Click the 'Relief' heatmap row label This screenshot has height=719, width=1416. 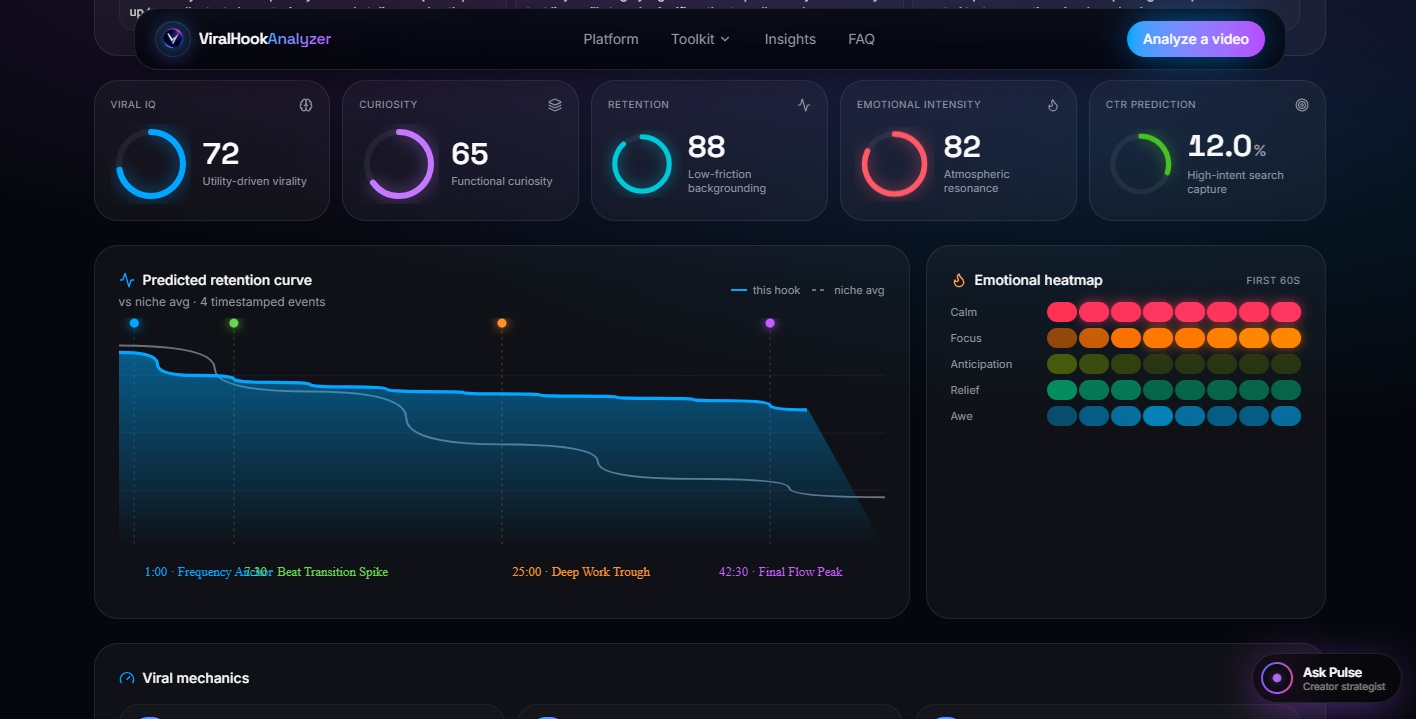pos(965,390)
